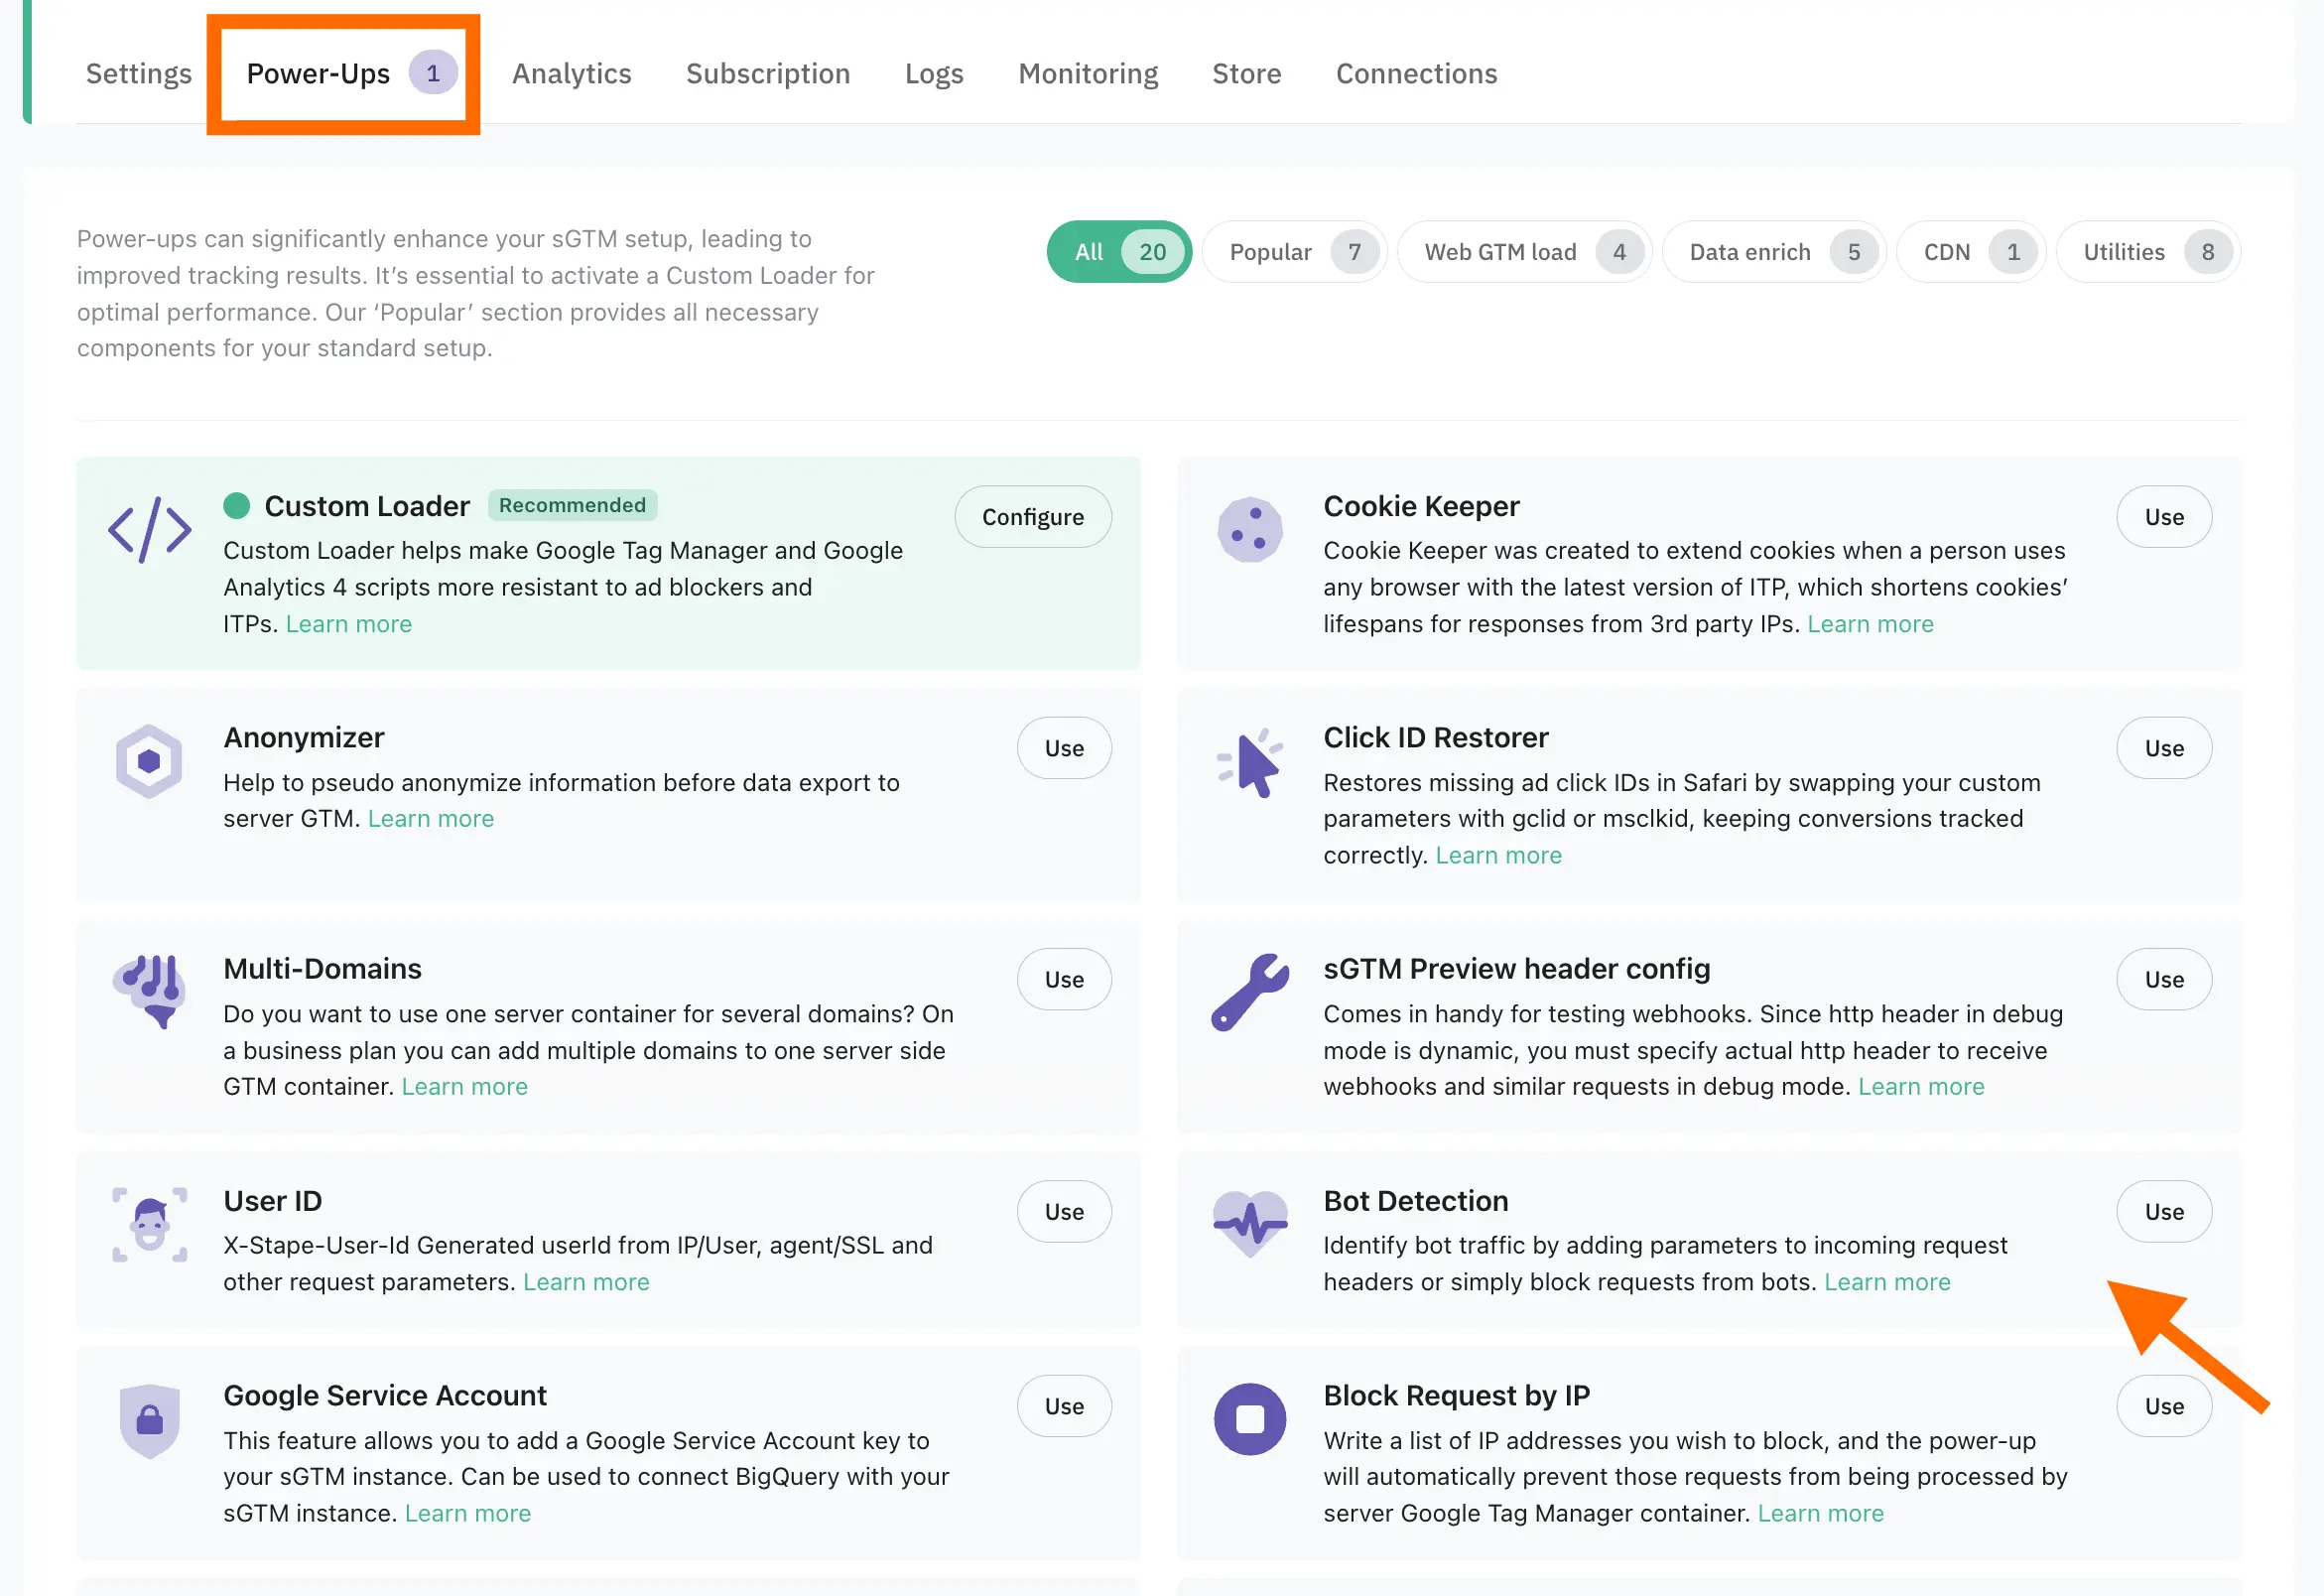Show only Data enrich power-ups
Screen dimensions: 2324x1596
(1773, 252)
